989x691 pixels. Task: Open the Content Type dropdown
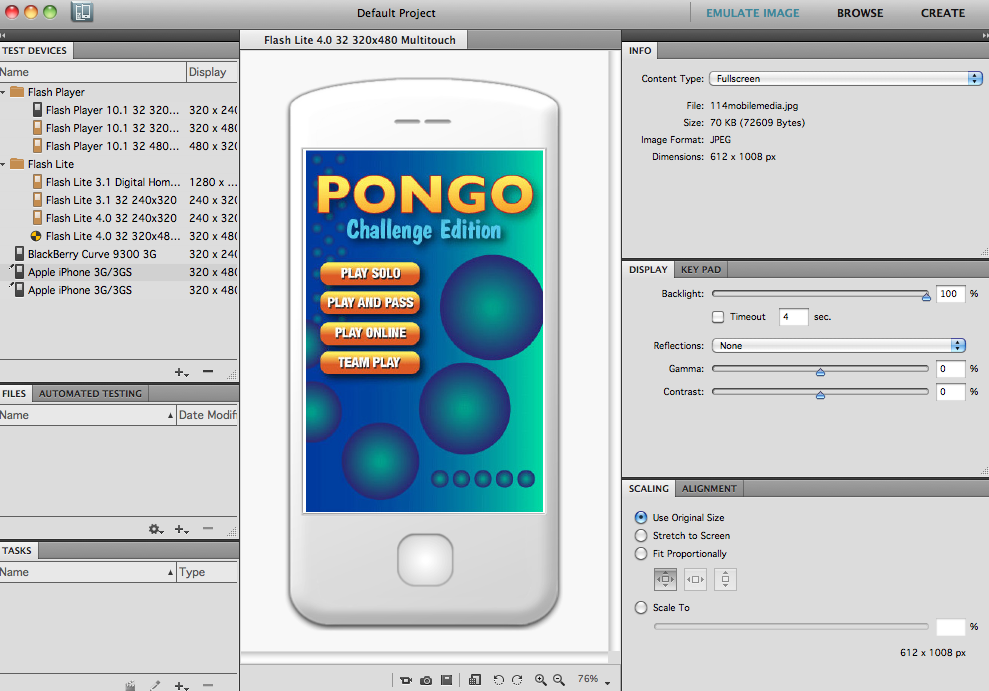click(846, 78)
